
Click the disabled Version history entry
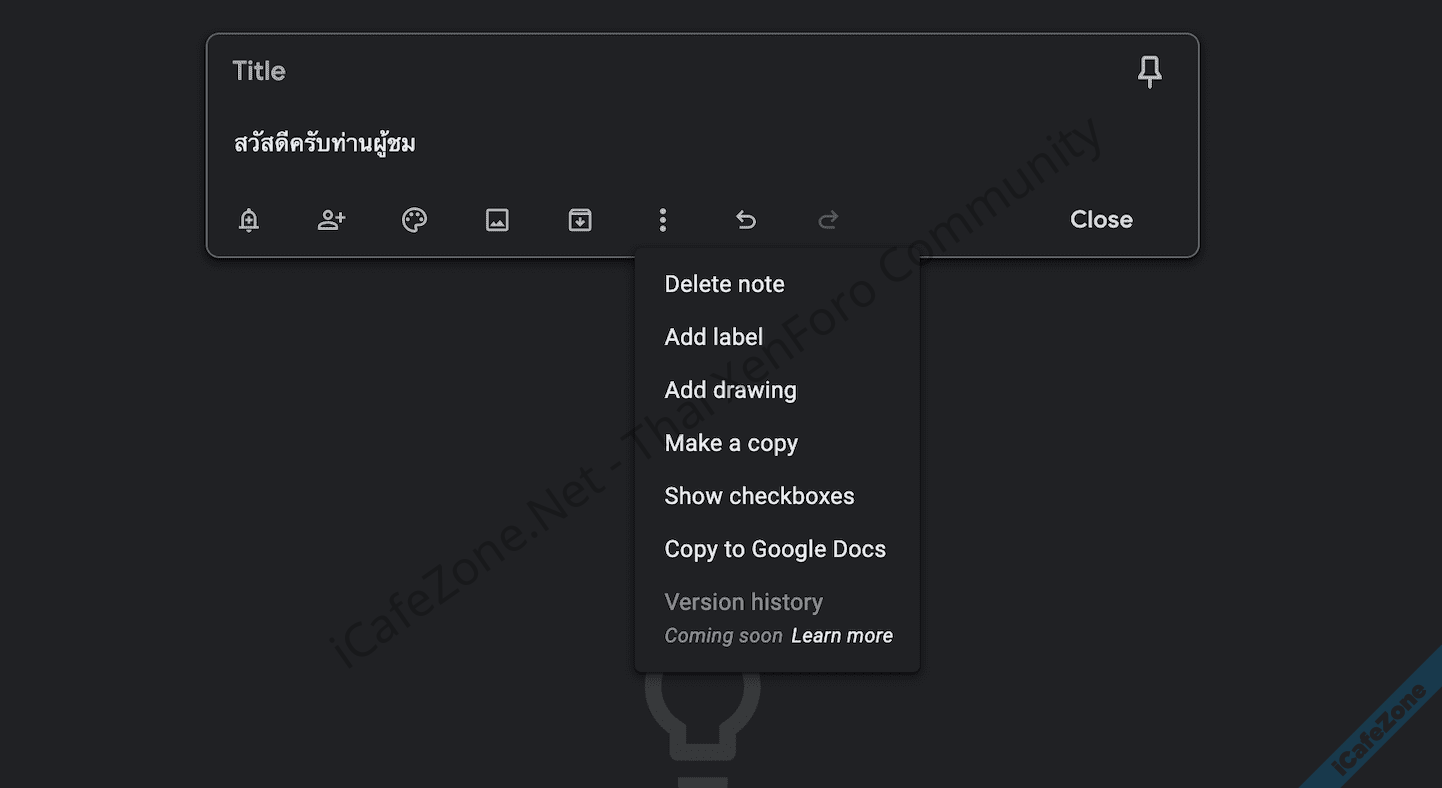click(743, 602)
